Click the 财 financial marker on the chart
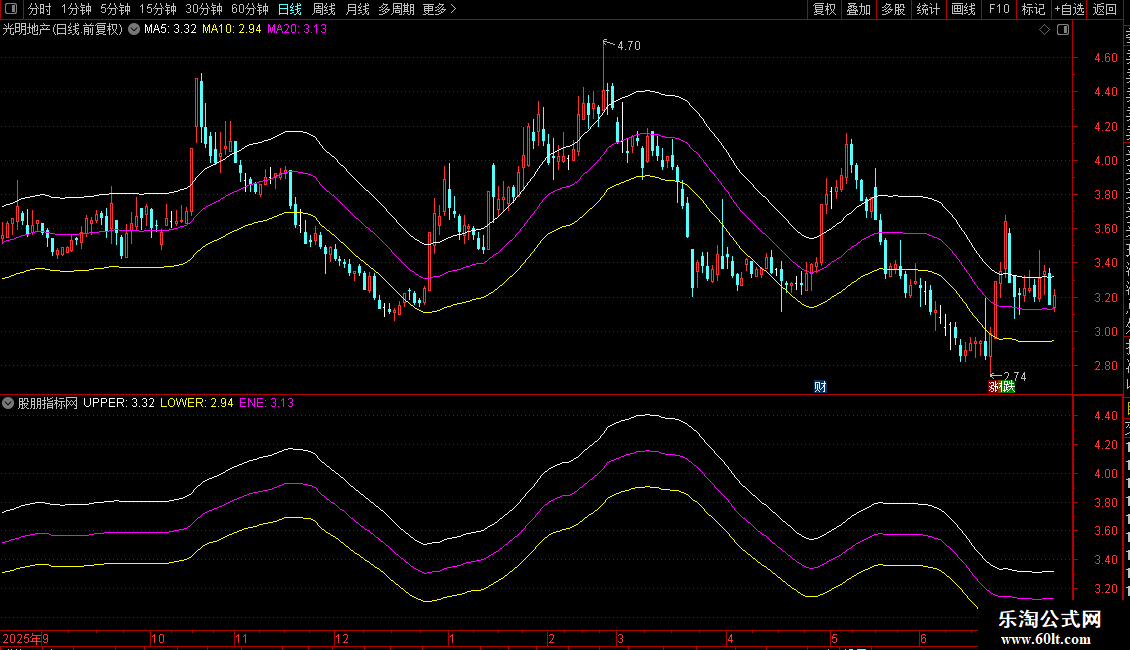Screen dimensions: 1130x650 pos(820,387)
